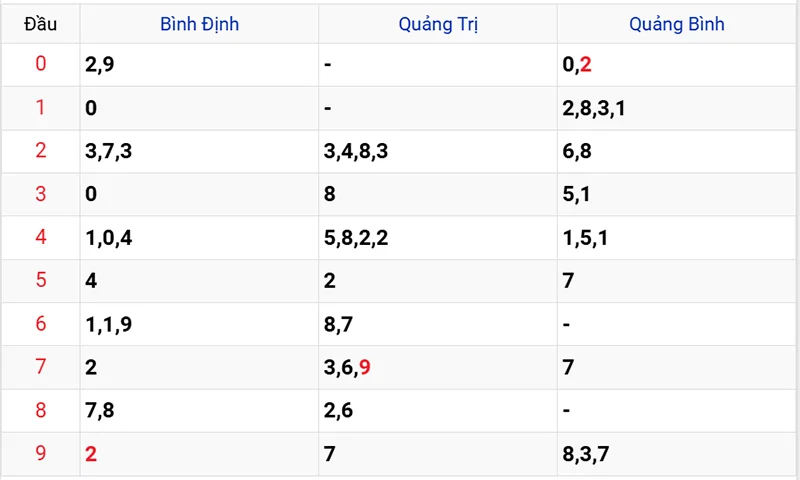800x480 pixels.
Task: Select row number 9 in Đầu column
Action: click(x=40, y=454)
